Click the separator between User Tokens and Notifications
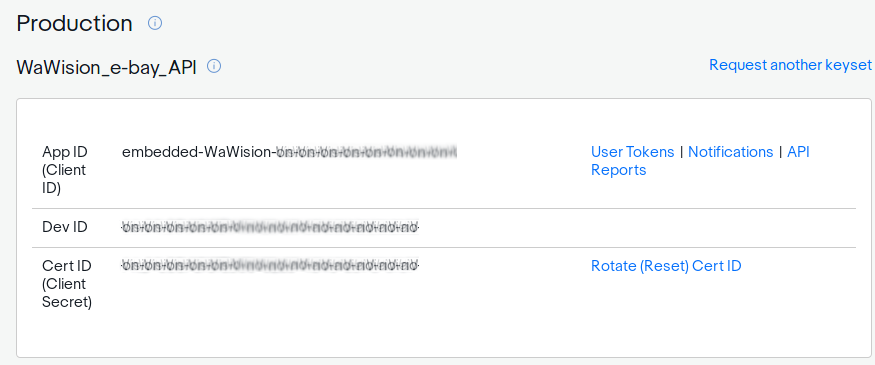875x365 pixels. coord(681,152)
